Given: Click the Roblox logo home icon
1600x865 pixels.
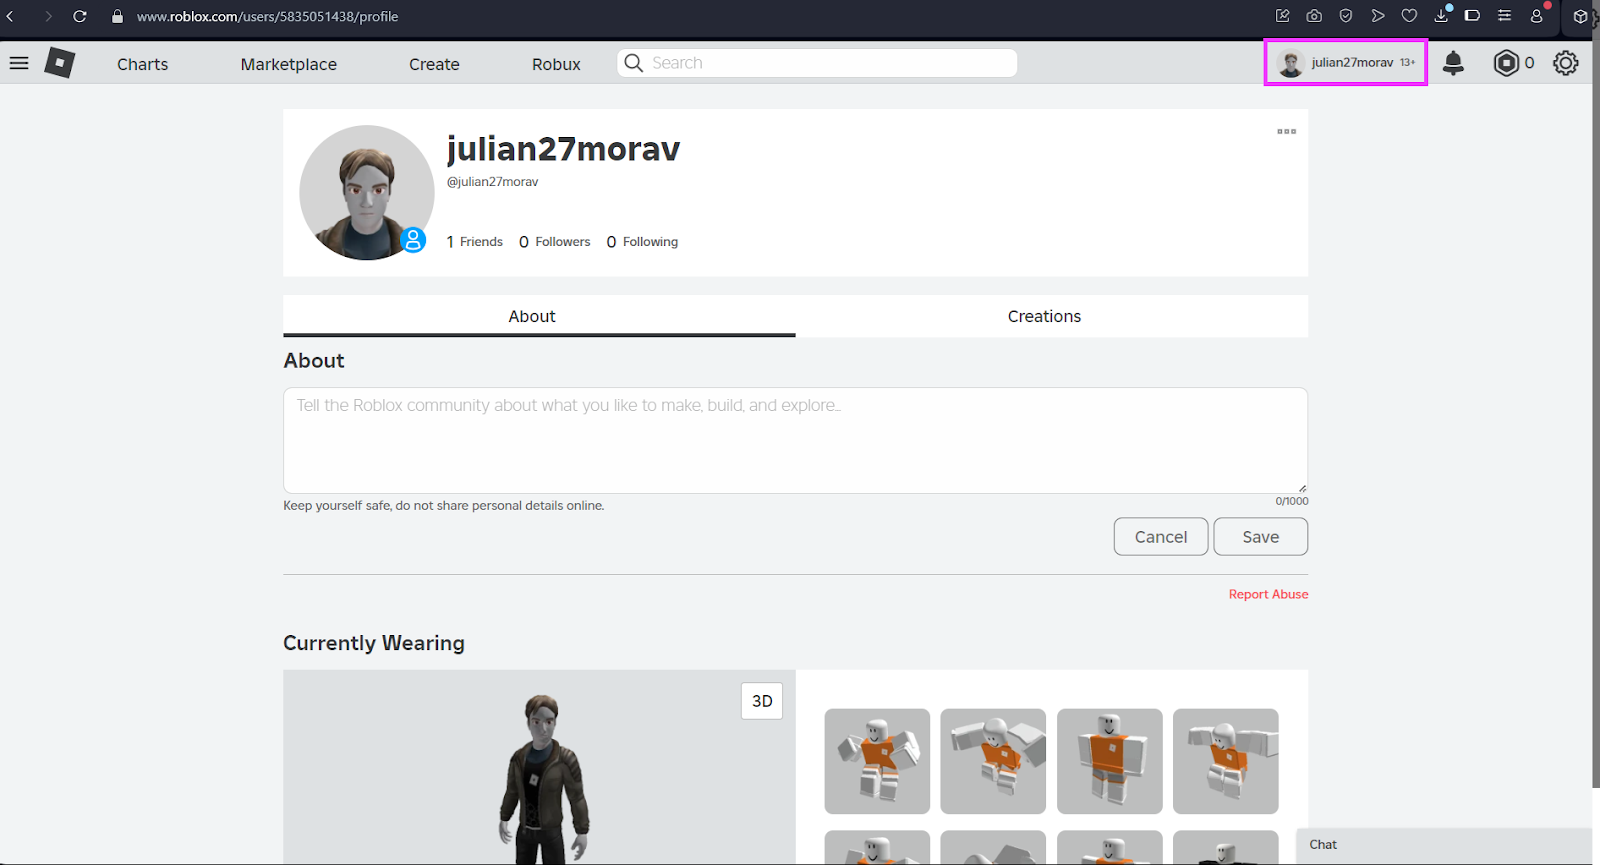Looking at the screenshot, I should click(60, 63).
